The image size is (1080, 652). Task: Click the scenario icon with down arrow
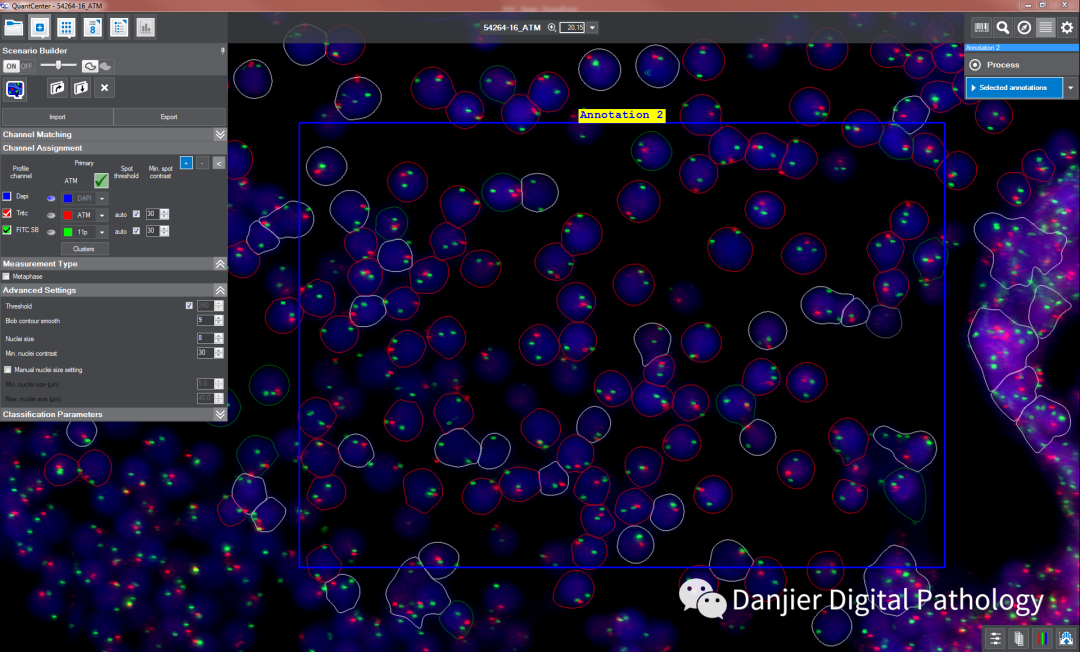(x=81, y=87)
